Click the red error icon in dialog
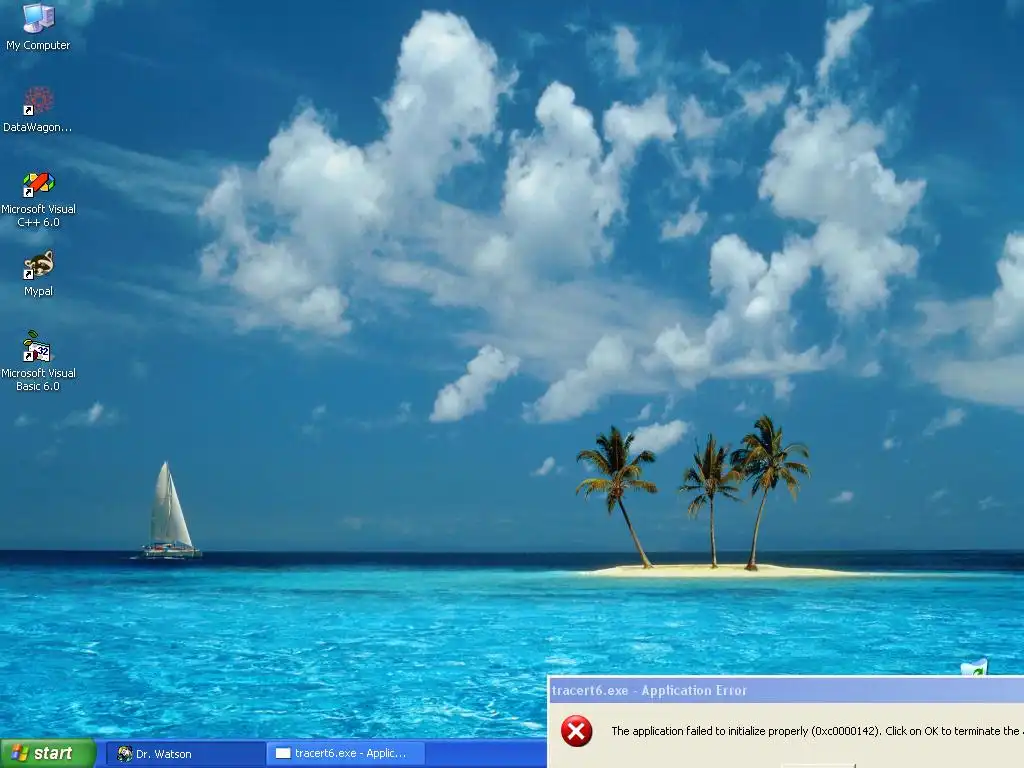Image resolution: width=1024 pixels, height=768 pixels. point(576,731)
